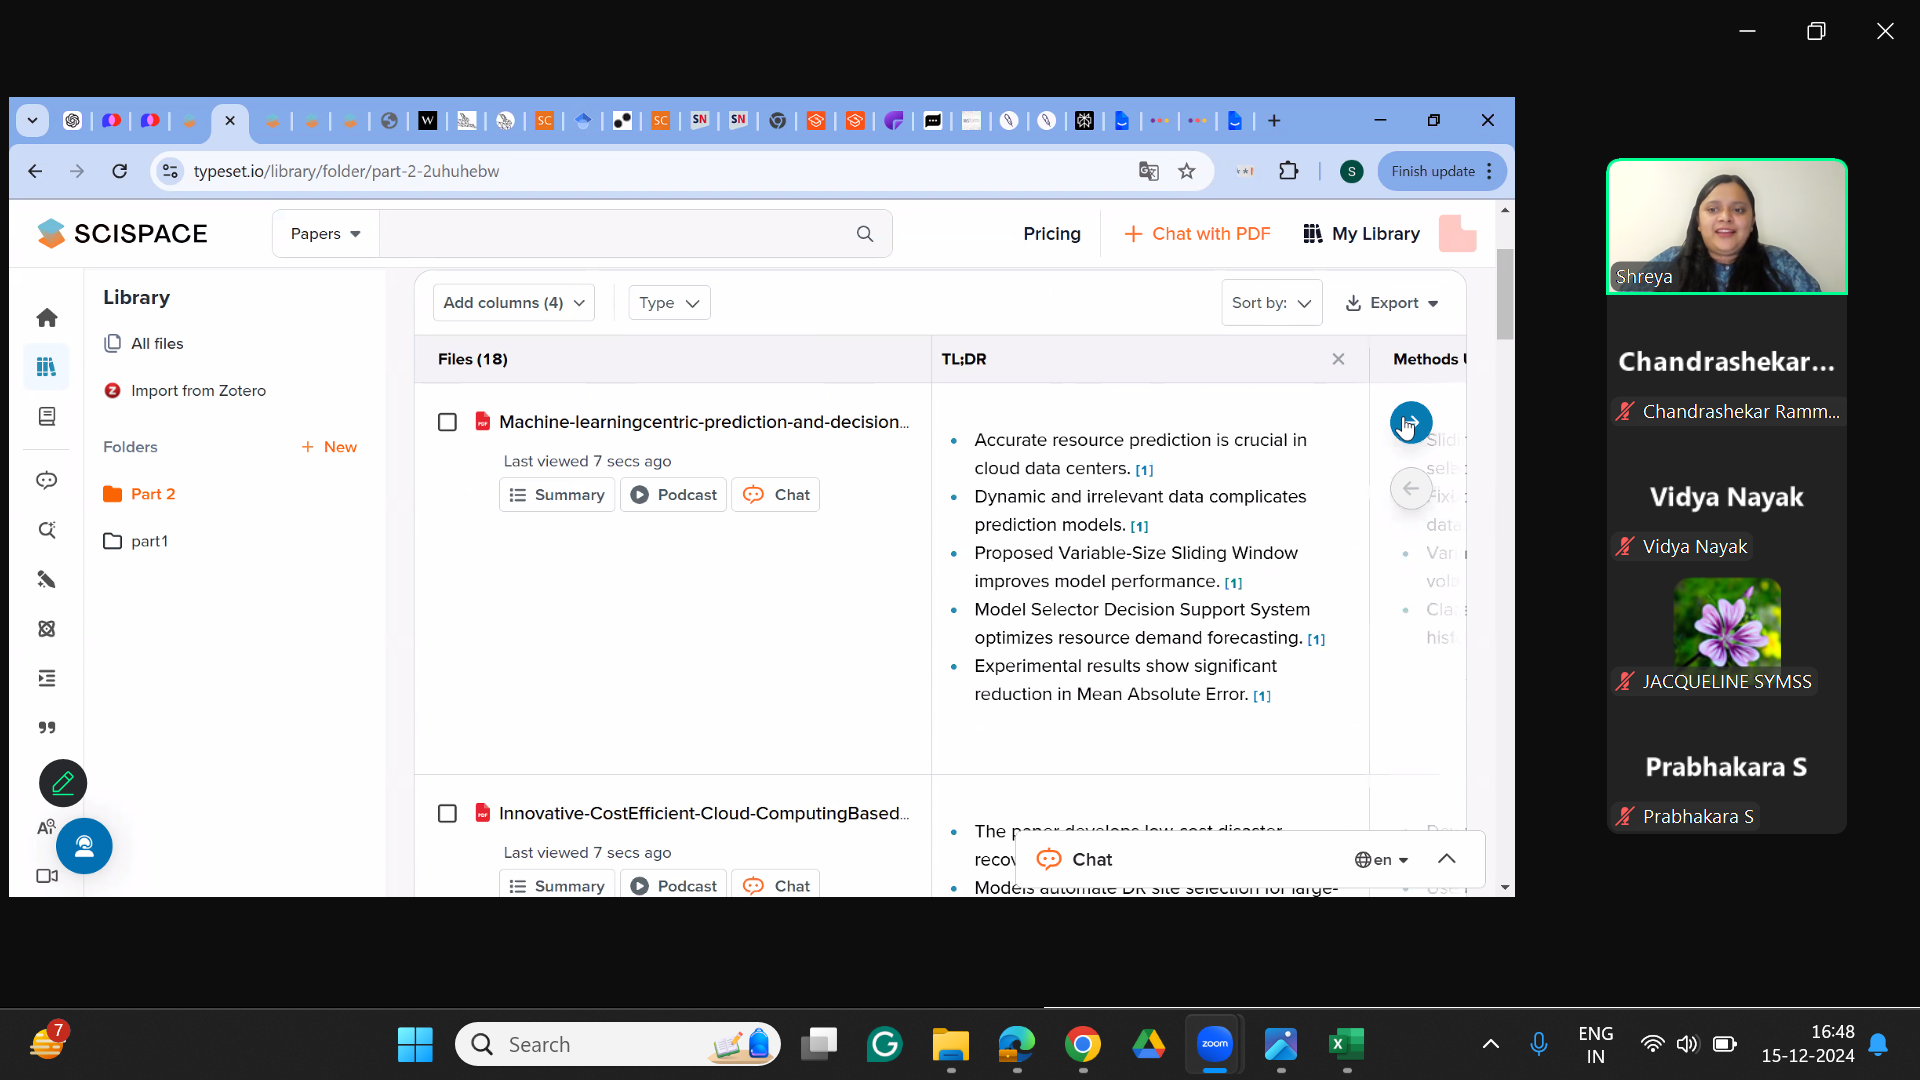The image size is (1920, 1080).
Task: Expand the Chat panel with chevron up
Action: click(1447, 859)
